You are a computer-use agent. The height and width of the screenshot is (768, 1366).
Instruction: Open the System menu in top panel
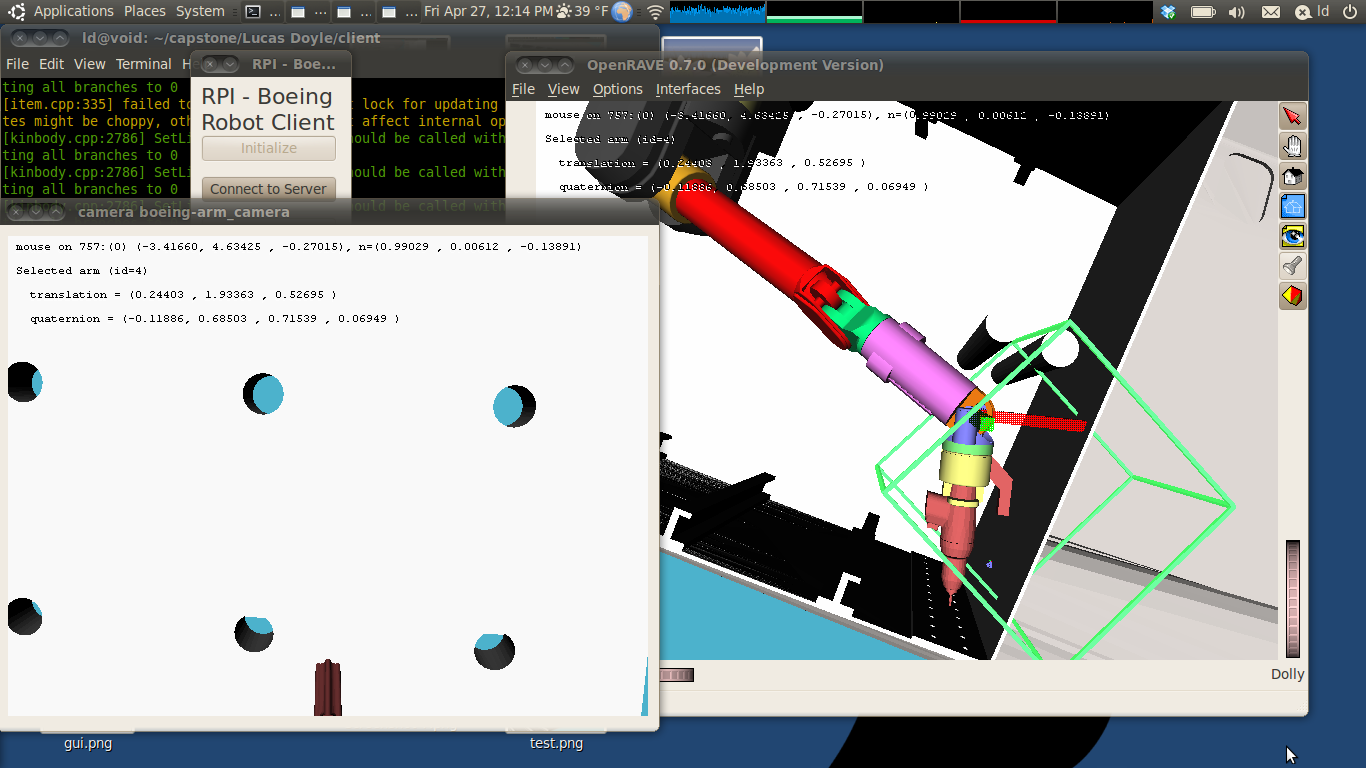200,12
